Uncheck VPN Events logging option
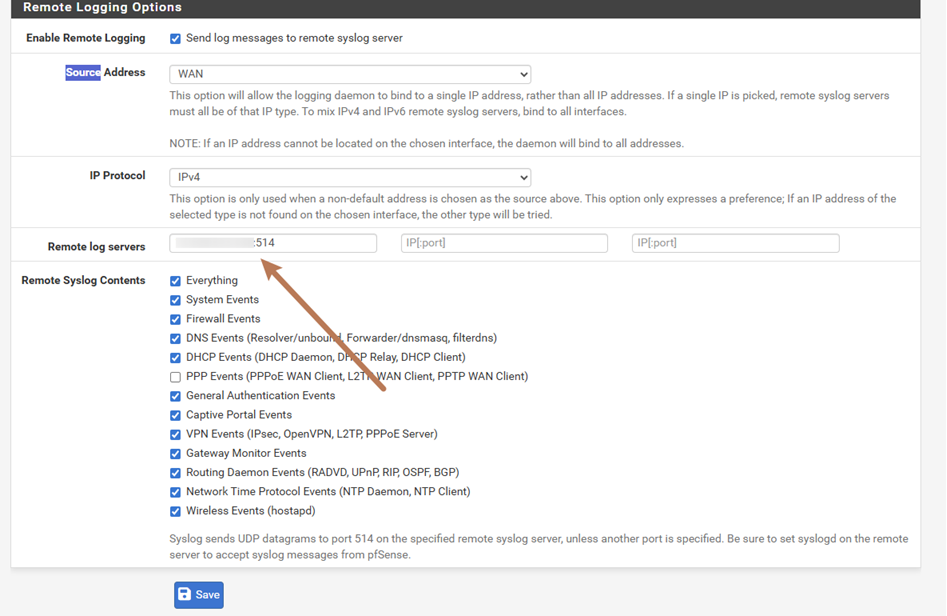 pos(176,433)
